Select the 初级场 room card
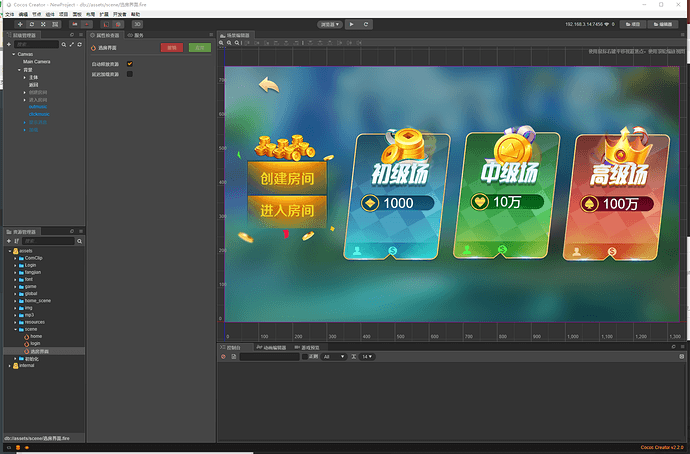This screenshot has height=454, width=690. [397, 194]
